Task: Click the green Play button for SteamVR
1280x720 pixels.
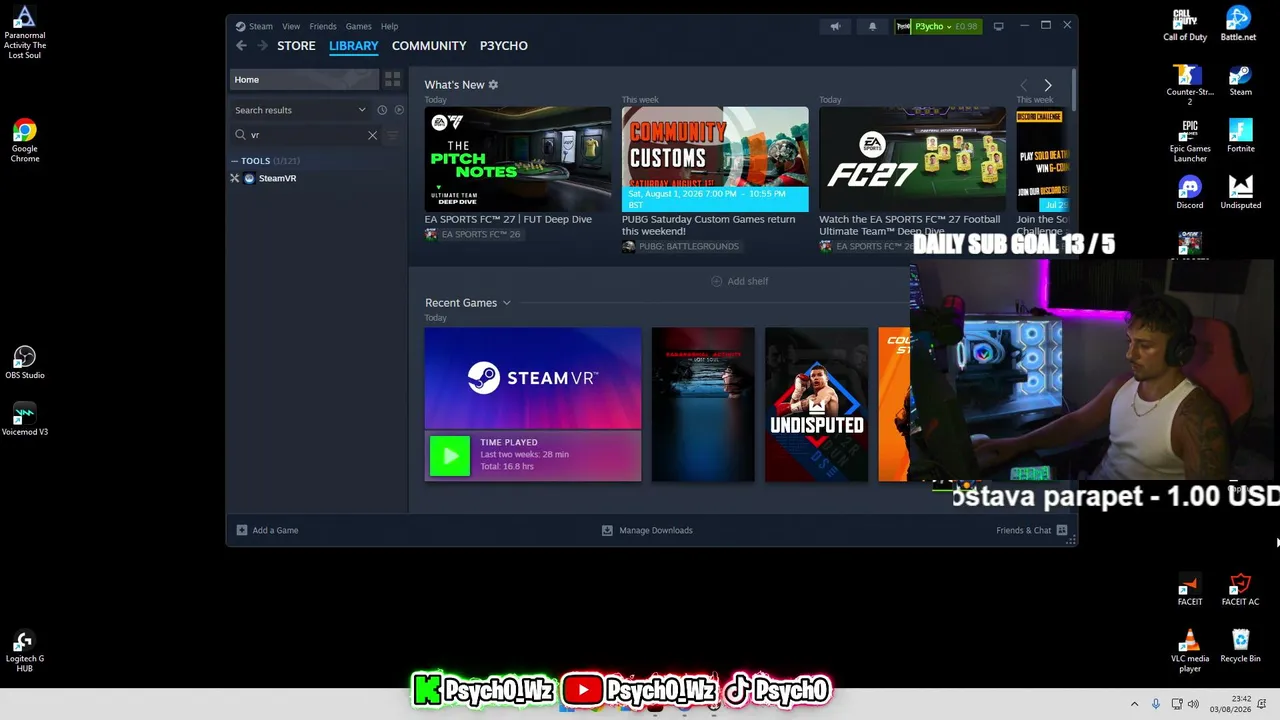Action: tap(449, 455)
